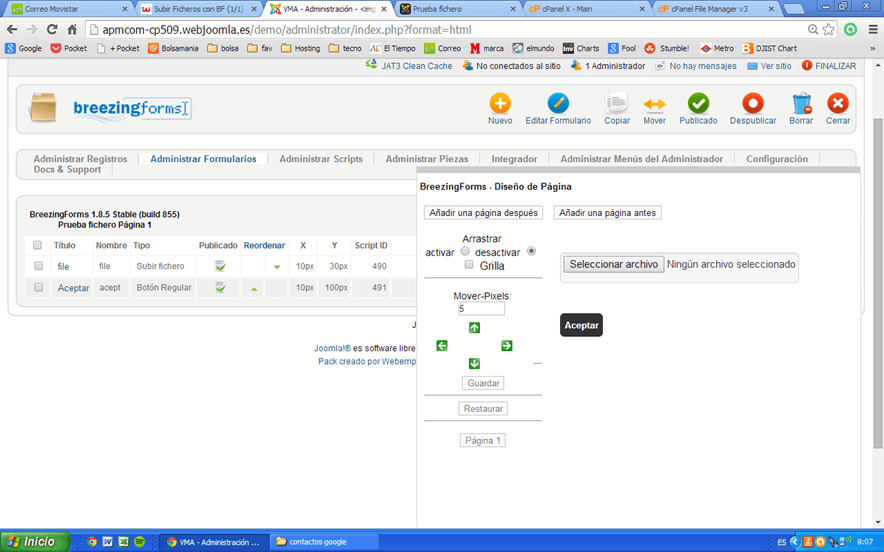Launch Spotify from quick launch
Viewport: 884px width, 552px height.
point(139,542)
